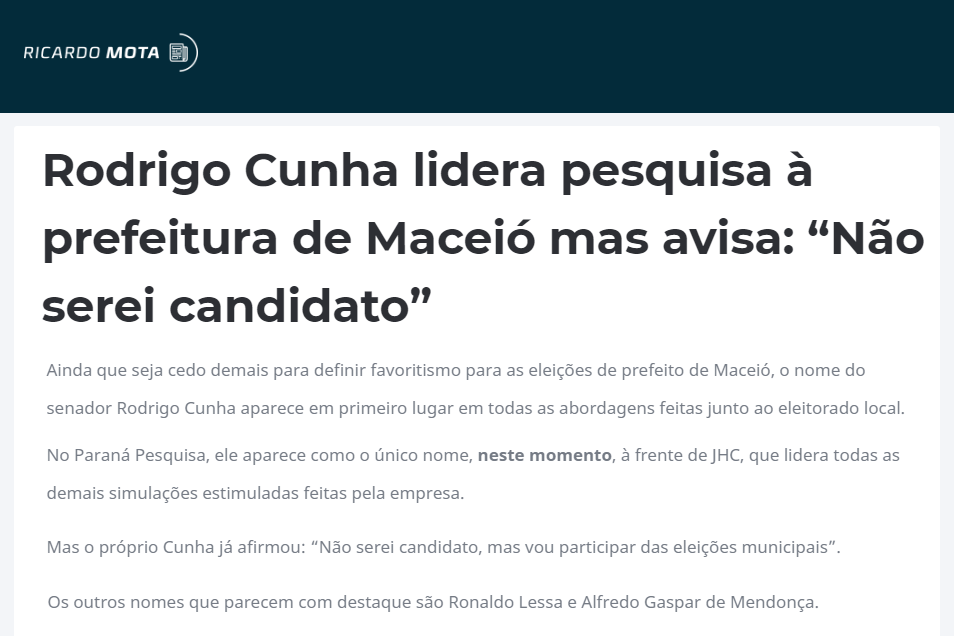Click the newspaper icon in the site logo

[180, 53]
